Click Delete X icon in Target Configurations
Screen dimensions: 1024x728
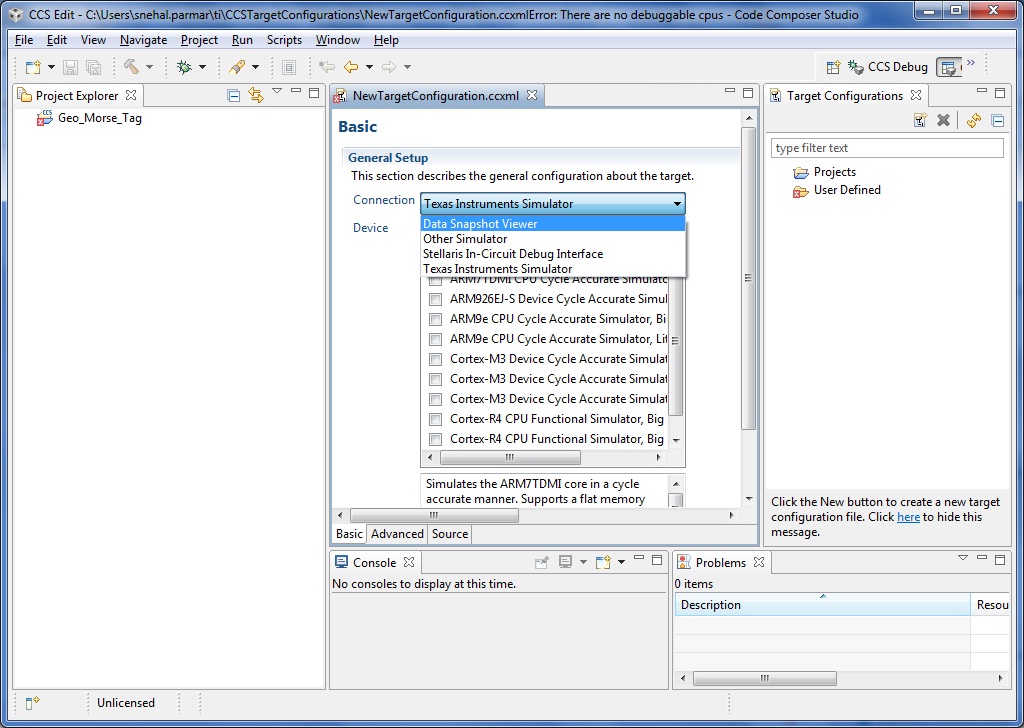click(x=943, y=120)
